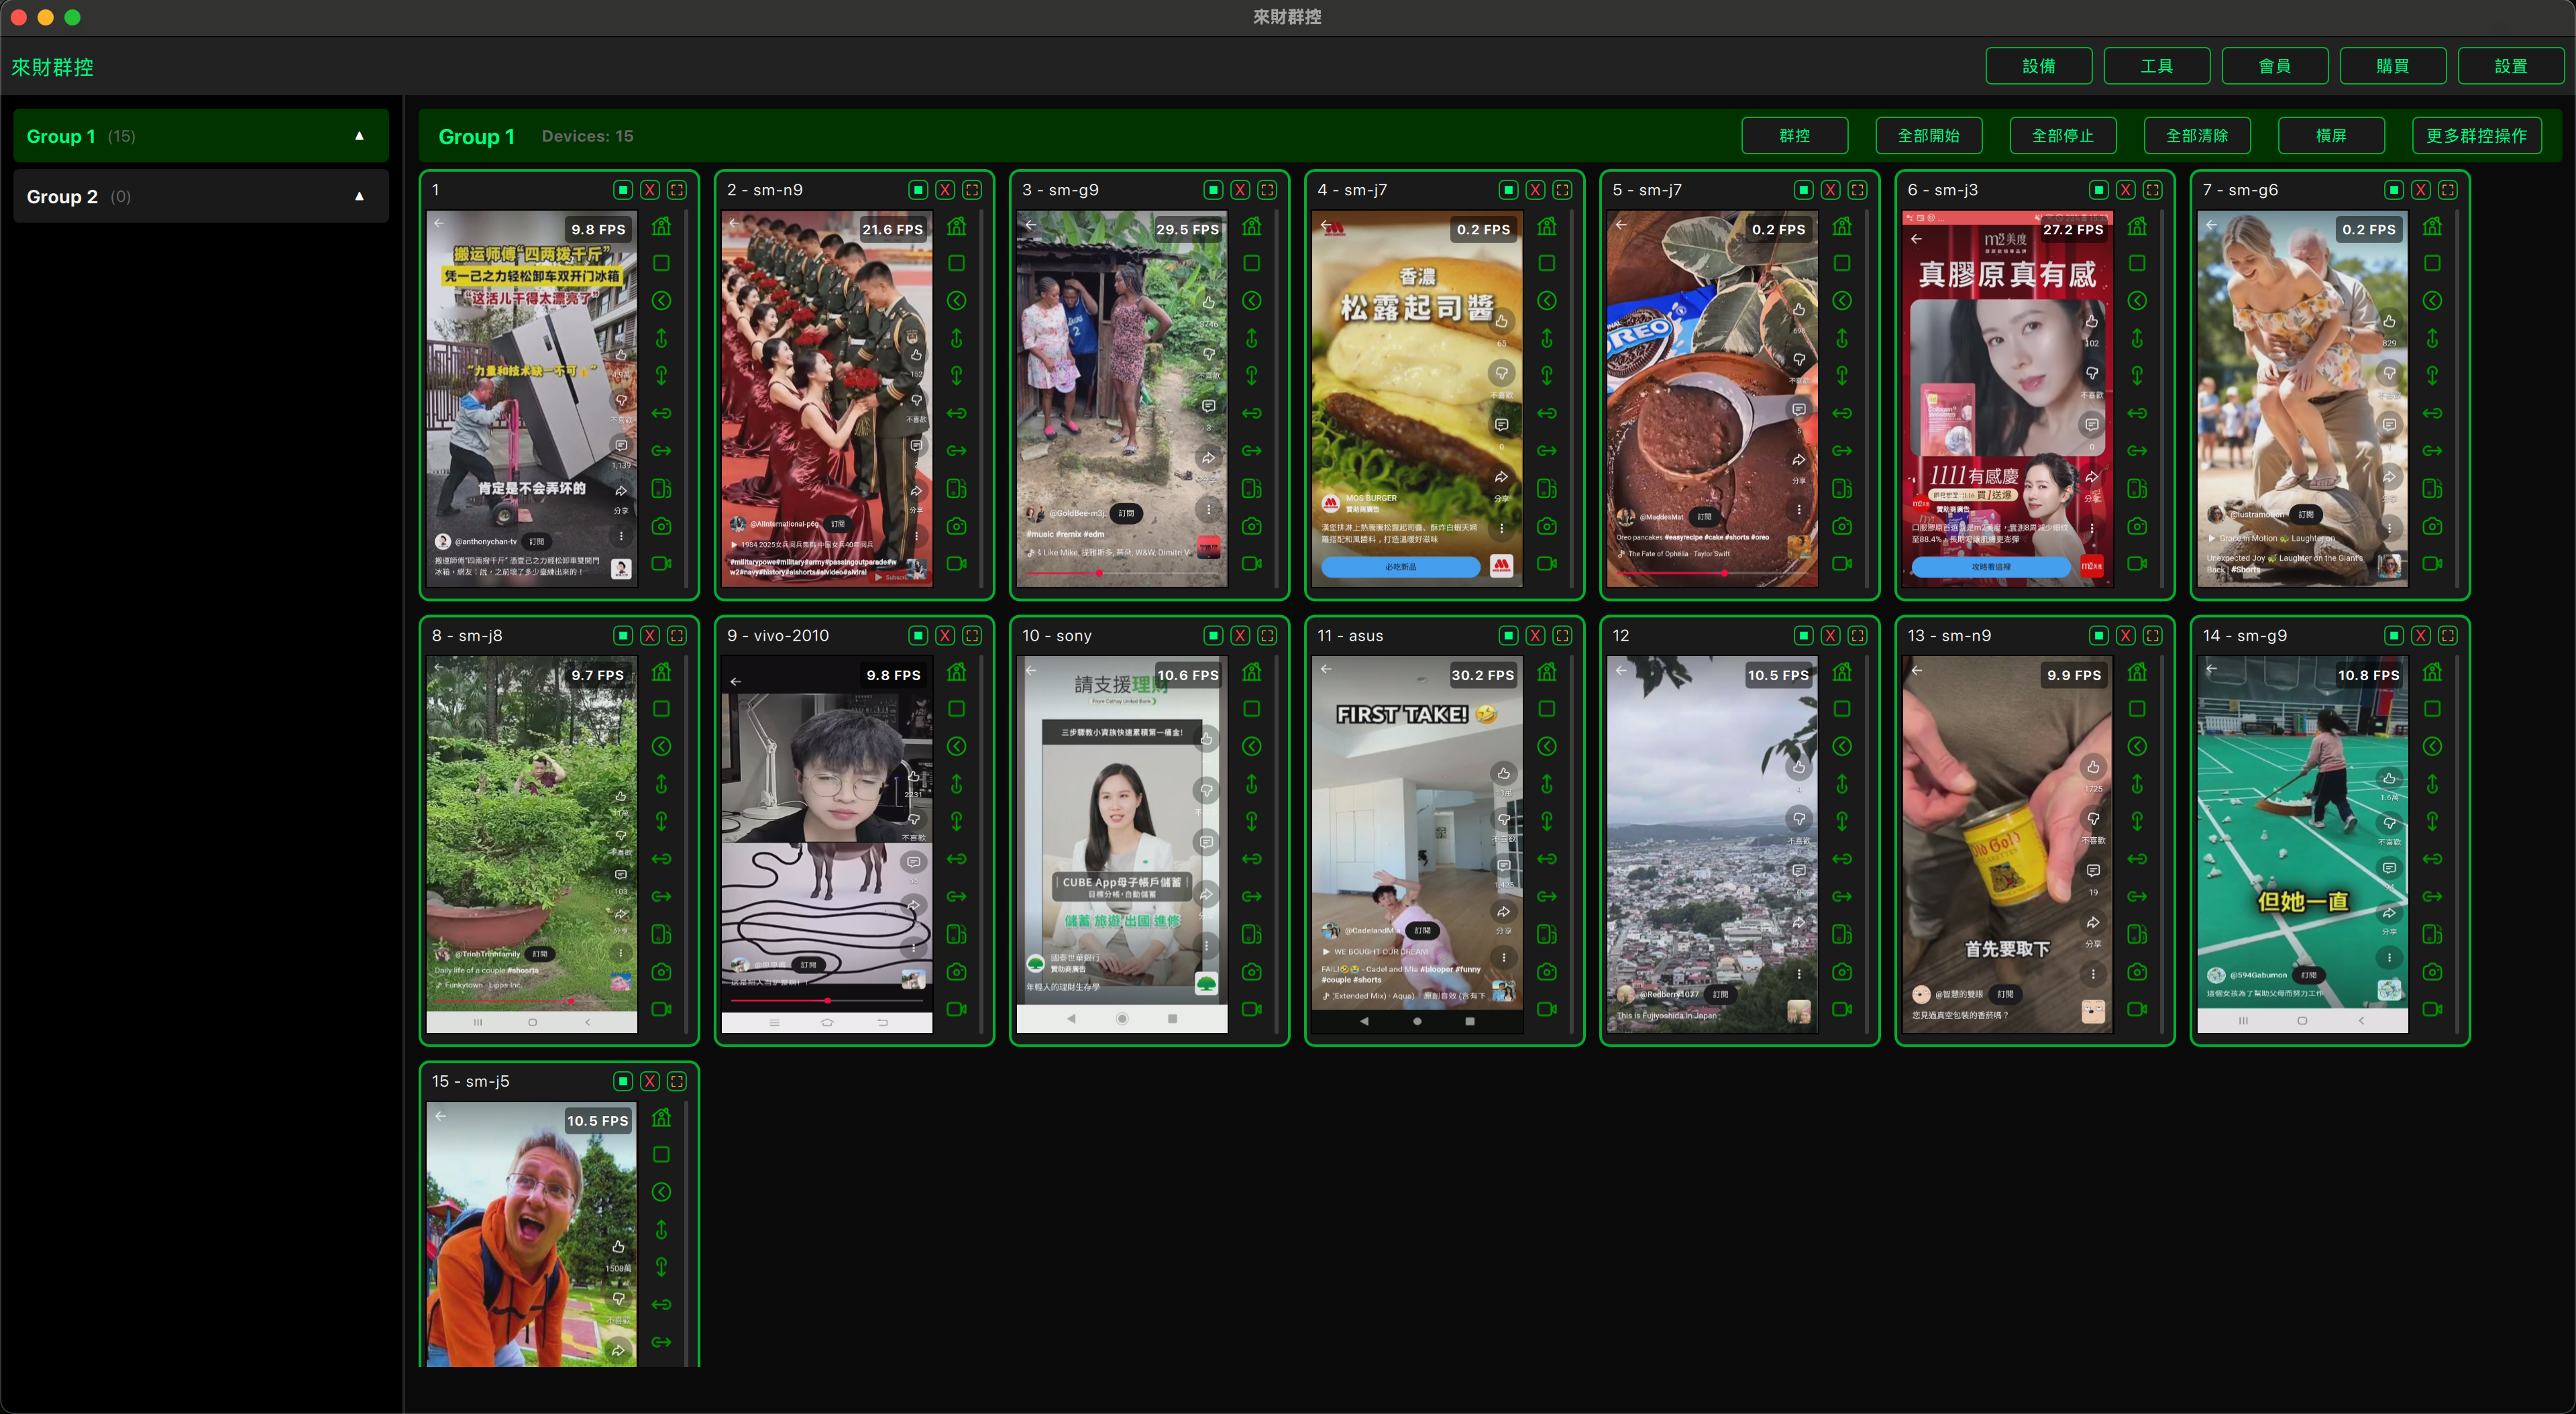Toggle green select box on device 8 sm-j8
Screen dimensions: 2576x1414
623,636
